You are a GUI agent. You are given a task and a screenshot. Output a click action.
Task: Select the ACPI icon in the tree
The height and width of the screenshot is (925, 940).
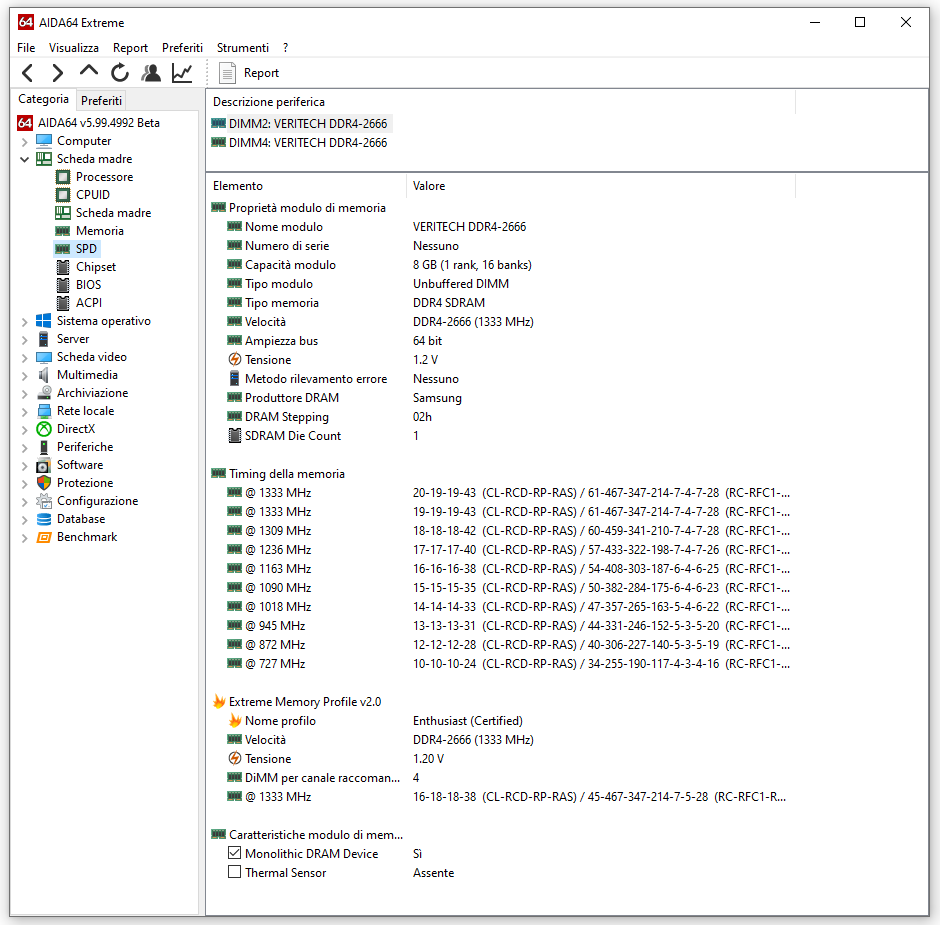(x=62, y=303)
